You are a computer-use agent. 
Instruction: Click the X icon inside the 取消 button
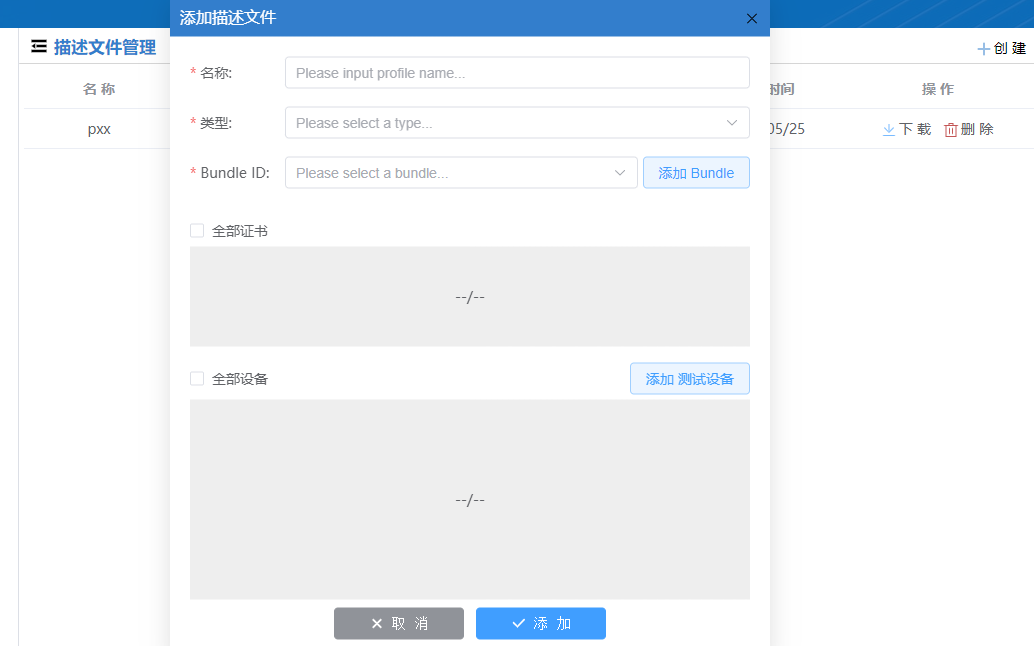tap(378, 623)
